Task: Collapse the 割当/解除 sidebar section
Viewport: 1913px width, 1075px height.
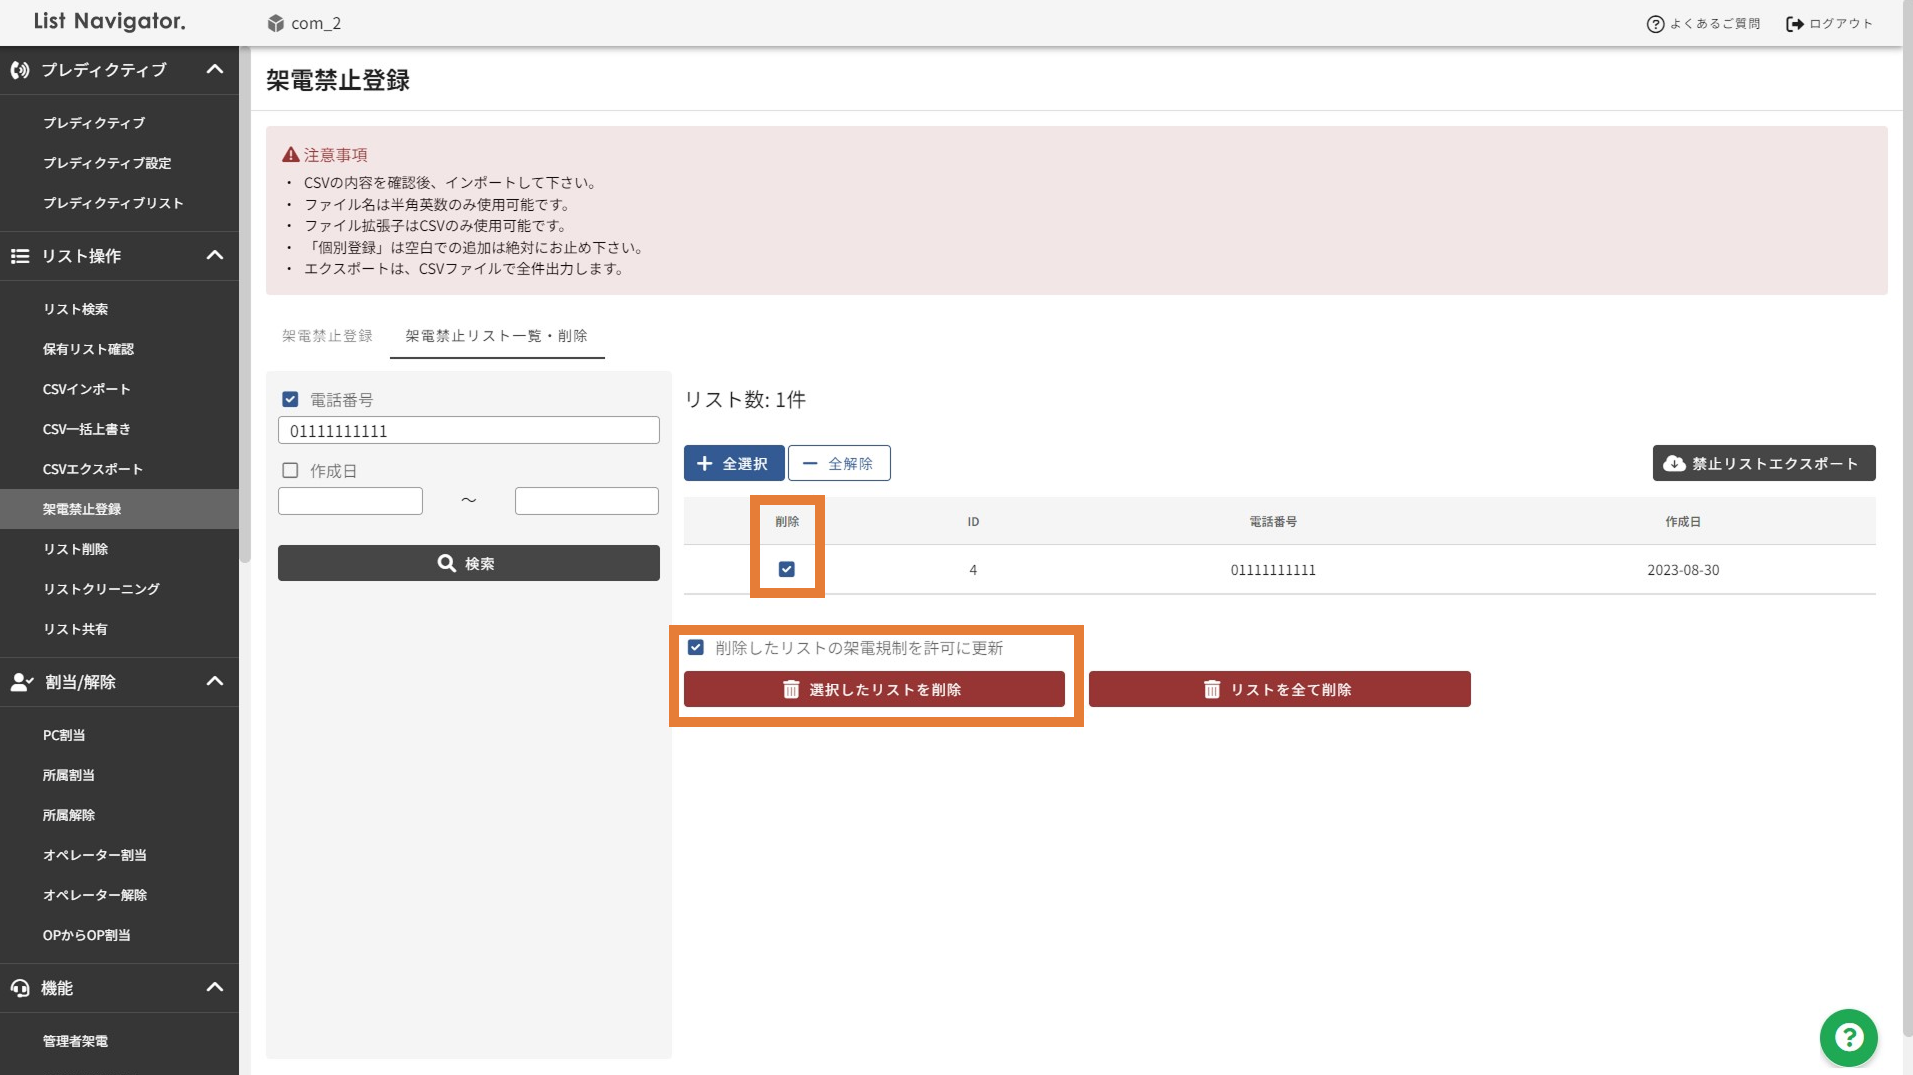Action: 215,682
